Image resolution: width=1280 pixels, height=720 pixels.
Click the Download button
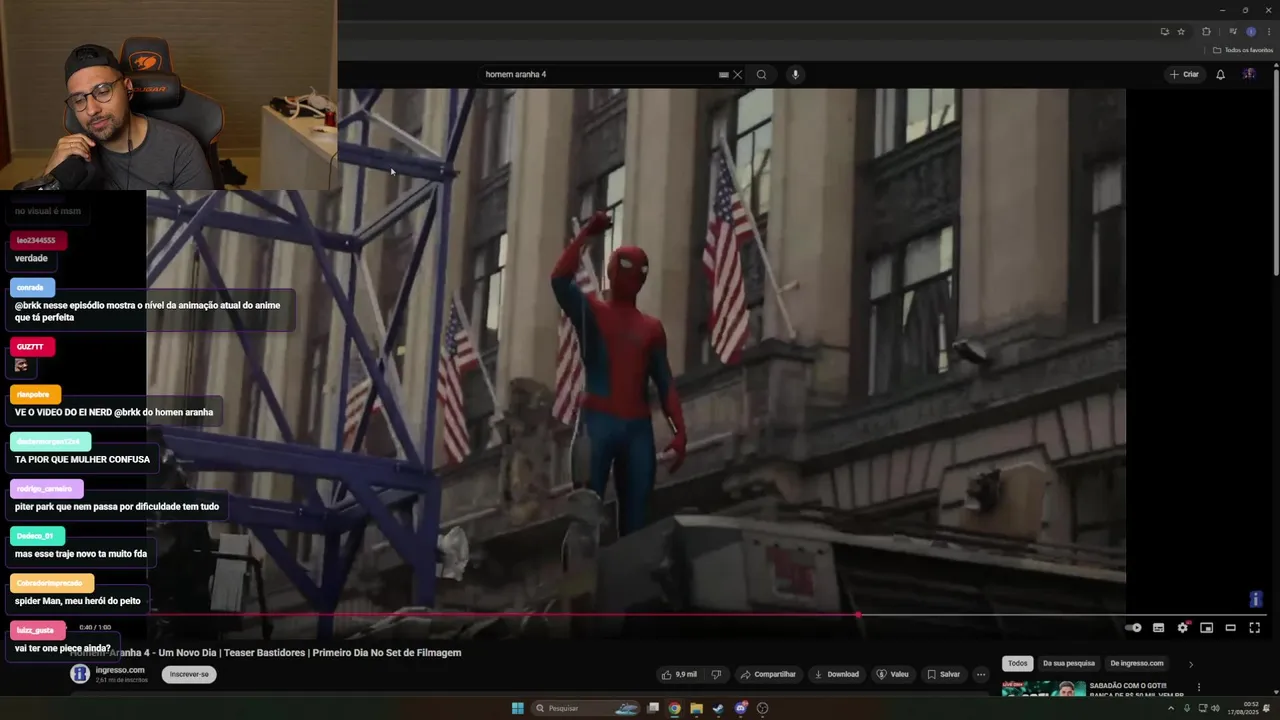point(837,674)
